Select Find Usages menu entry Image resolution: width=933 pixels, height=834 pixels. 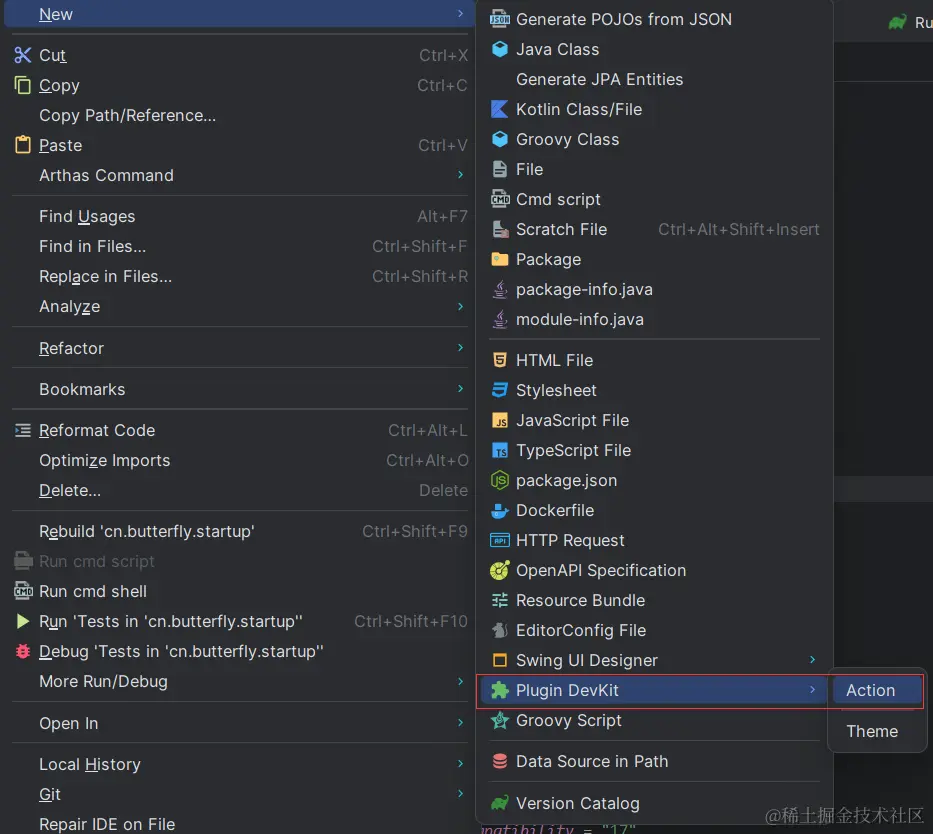click(239, 217)
